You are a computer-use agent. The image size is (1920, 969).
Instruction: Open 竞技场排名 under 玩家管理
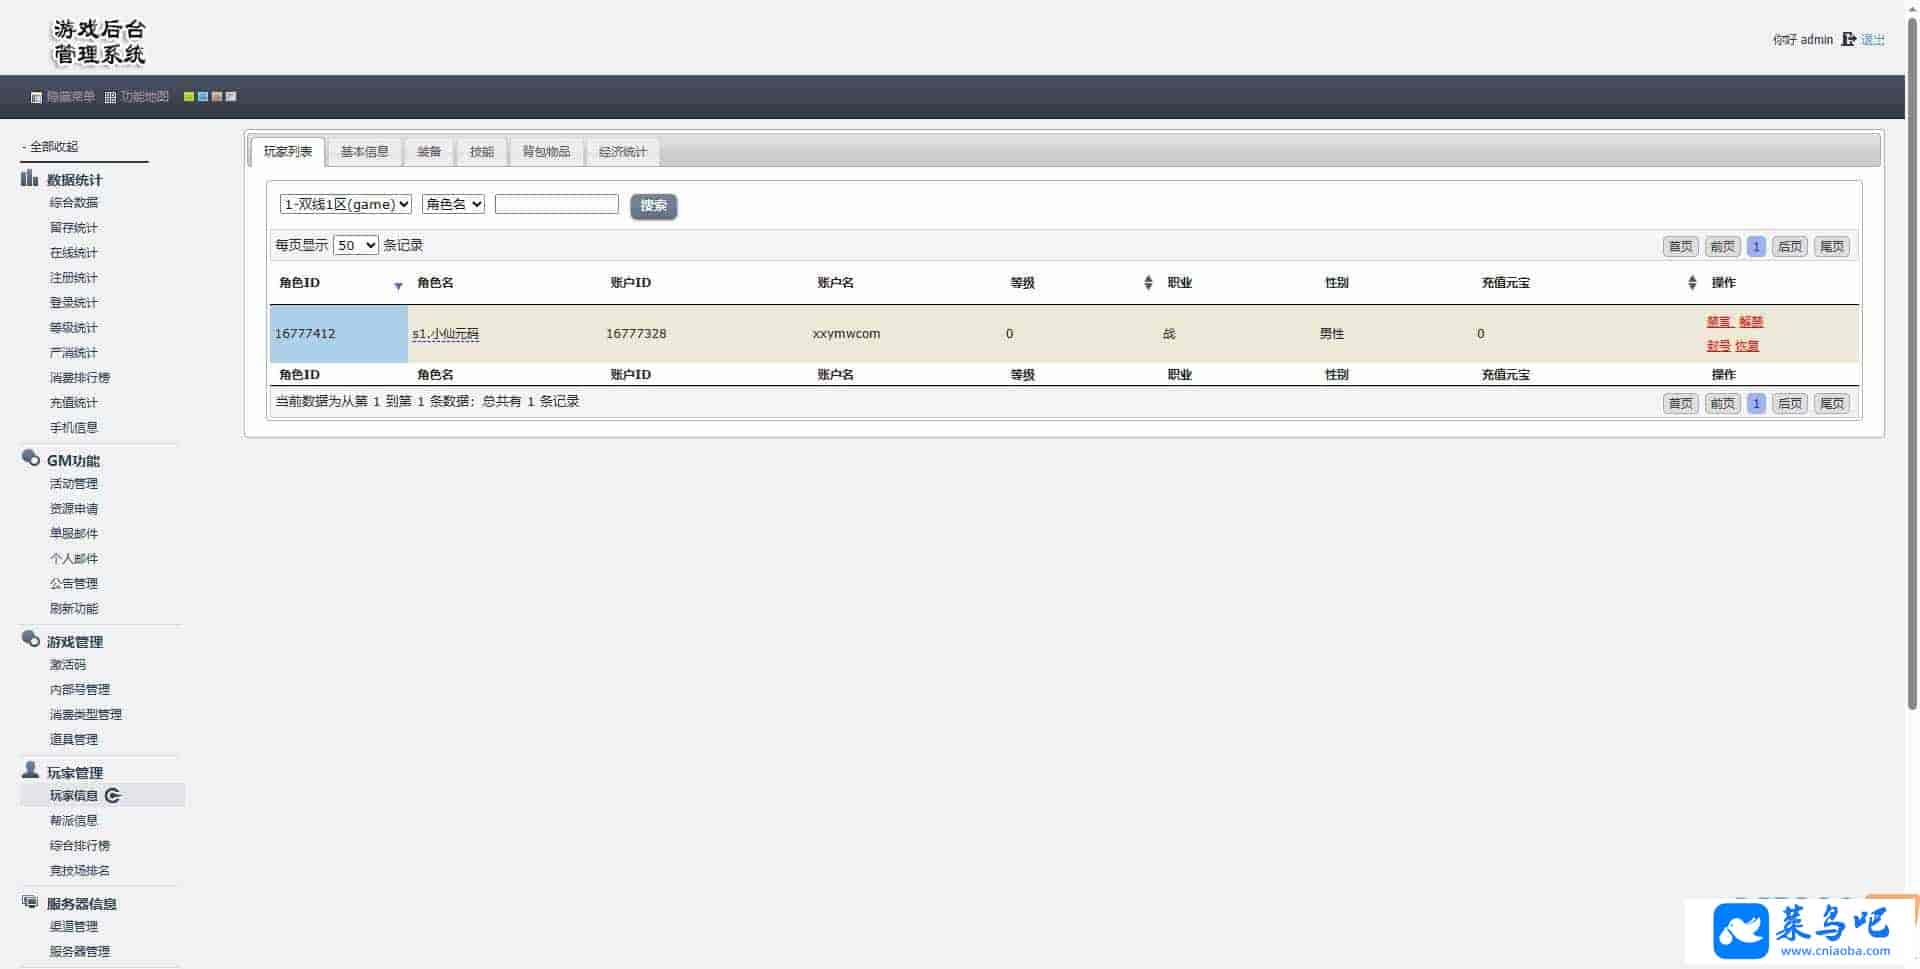pyautogui.click(x=80, y=871)
